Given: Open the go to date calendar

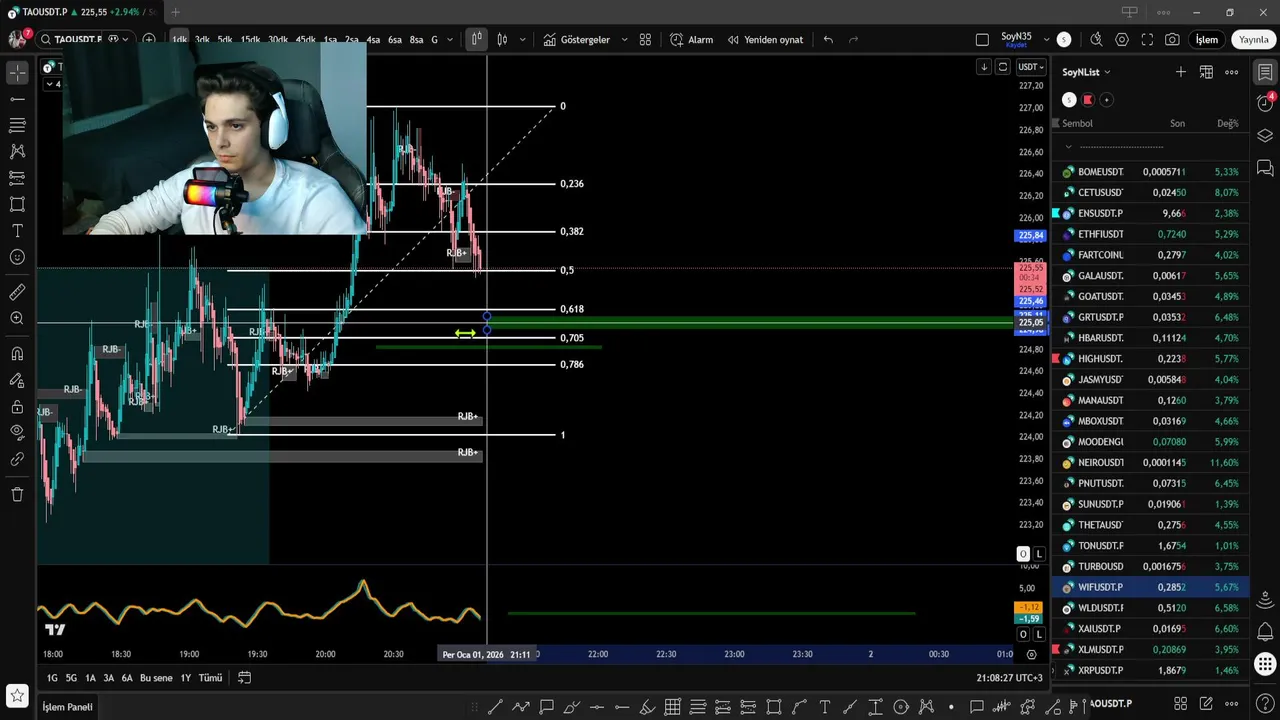Looking at the screenshot, I should (244, 678).
